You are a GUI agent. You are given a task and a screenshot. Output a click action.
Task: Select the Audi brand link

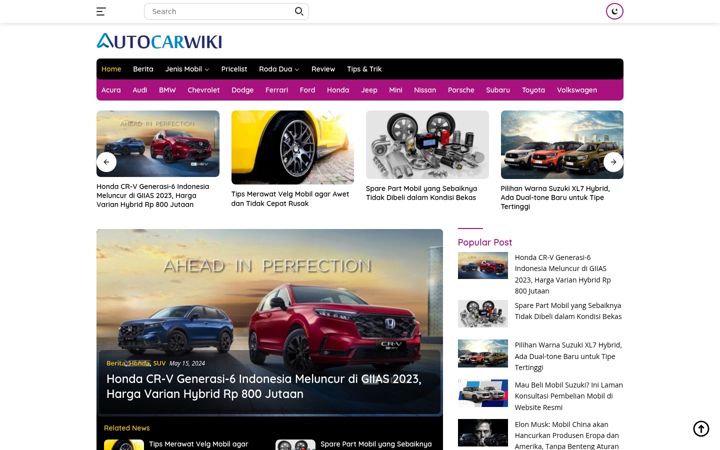pyautogui.click(x=140, y=90)
